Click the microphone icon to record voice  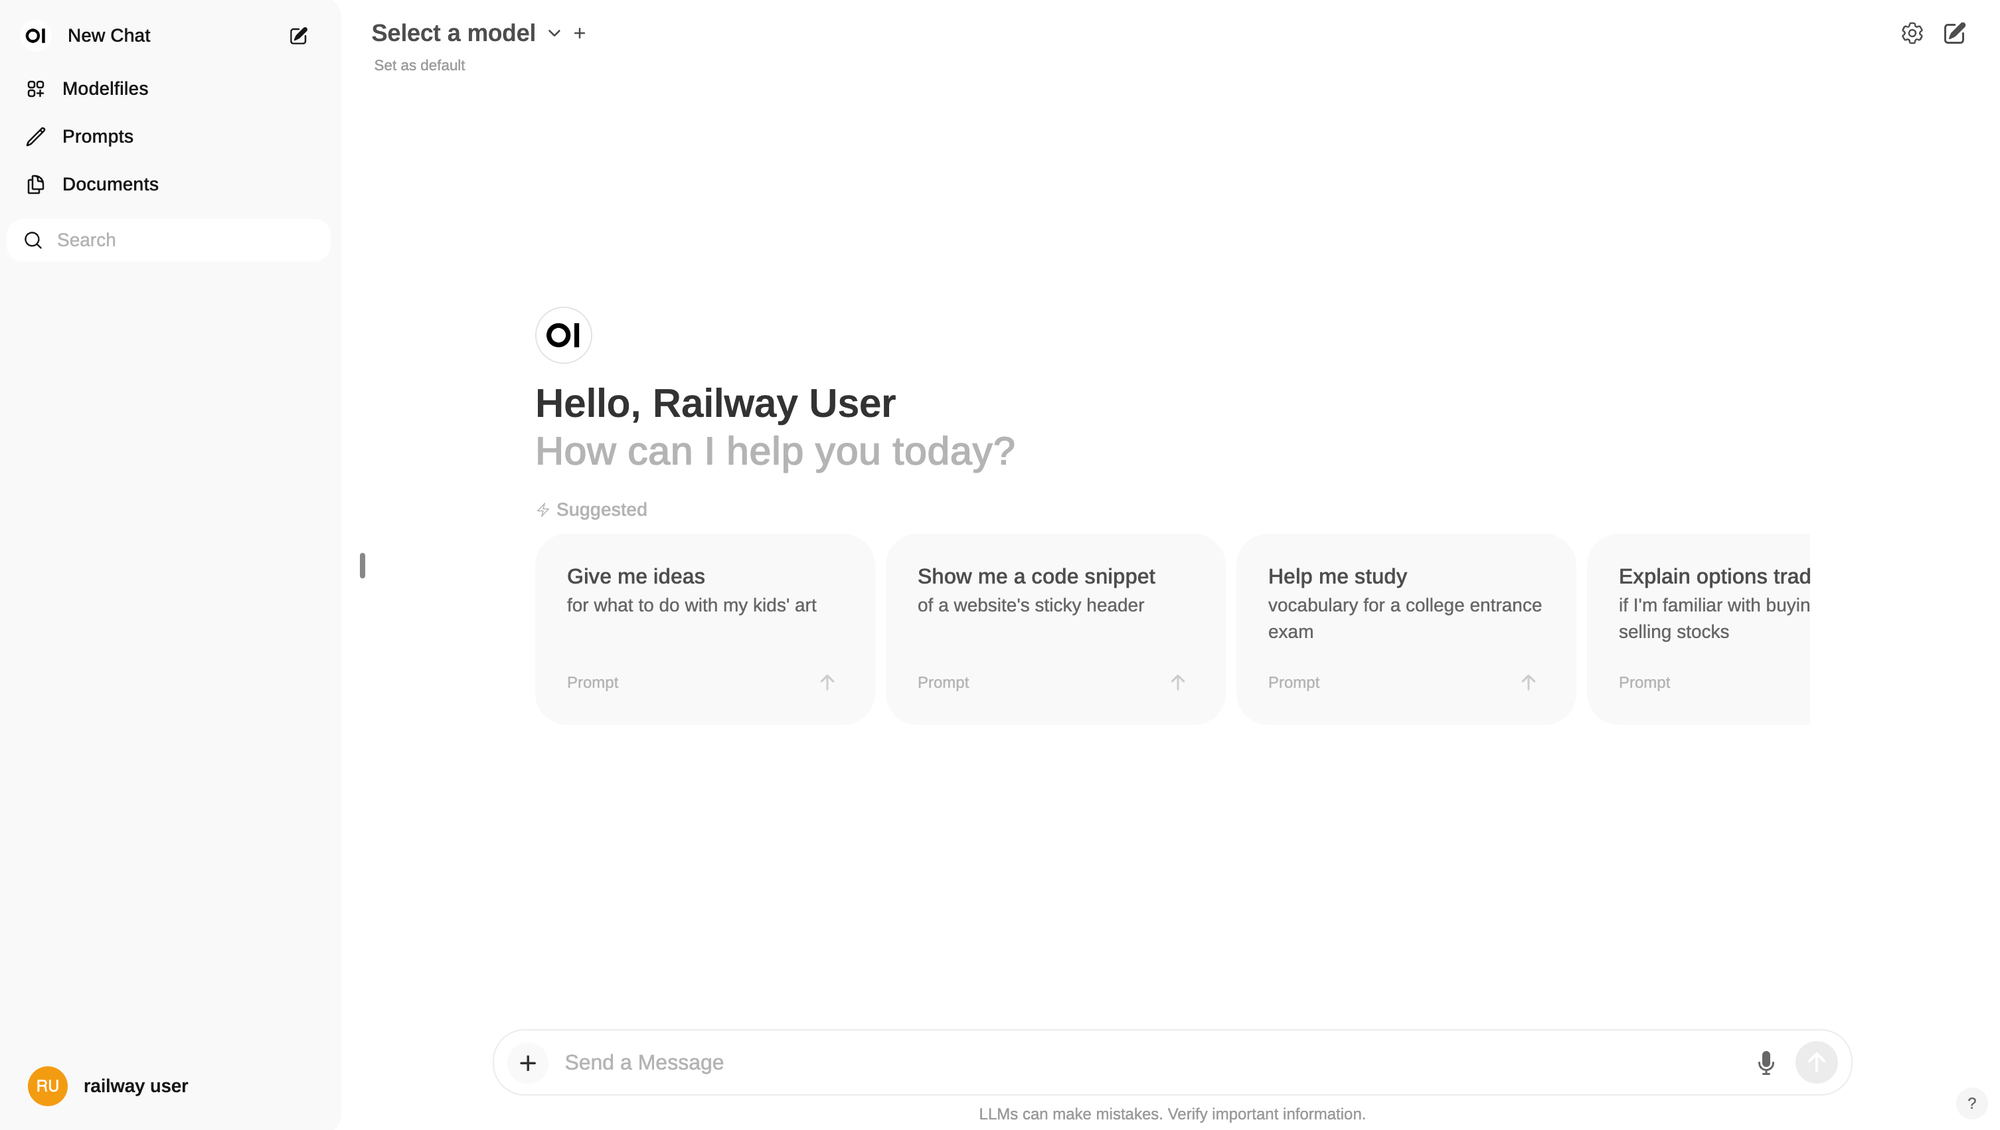(x=1766, y=1062)
